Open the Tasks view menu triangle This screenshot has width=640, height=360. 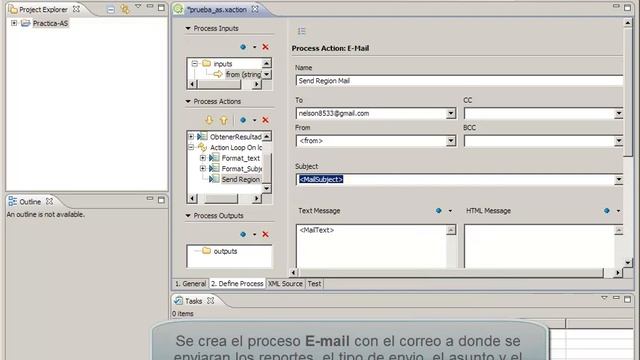604,298
